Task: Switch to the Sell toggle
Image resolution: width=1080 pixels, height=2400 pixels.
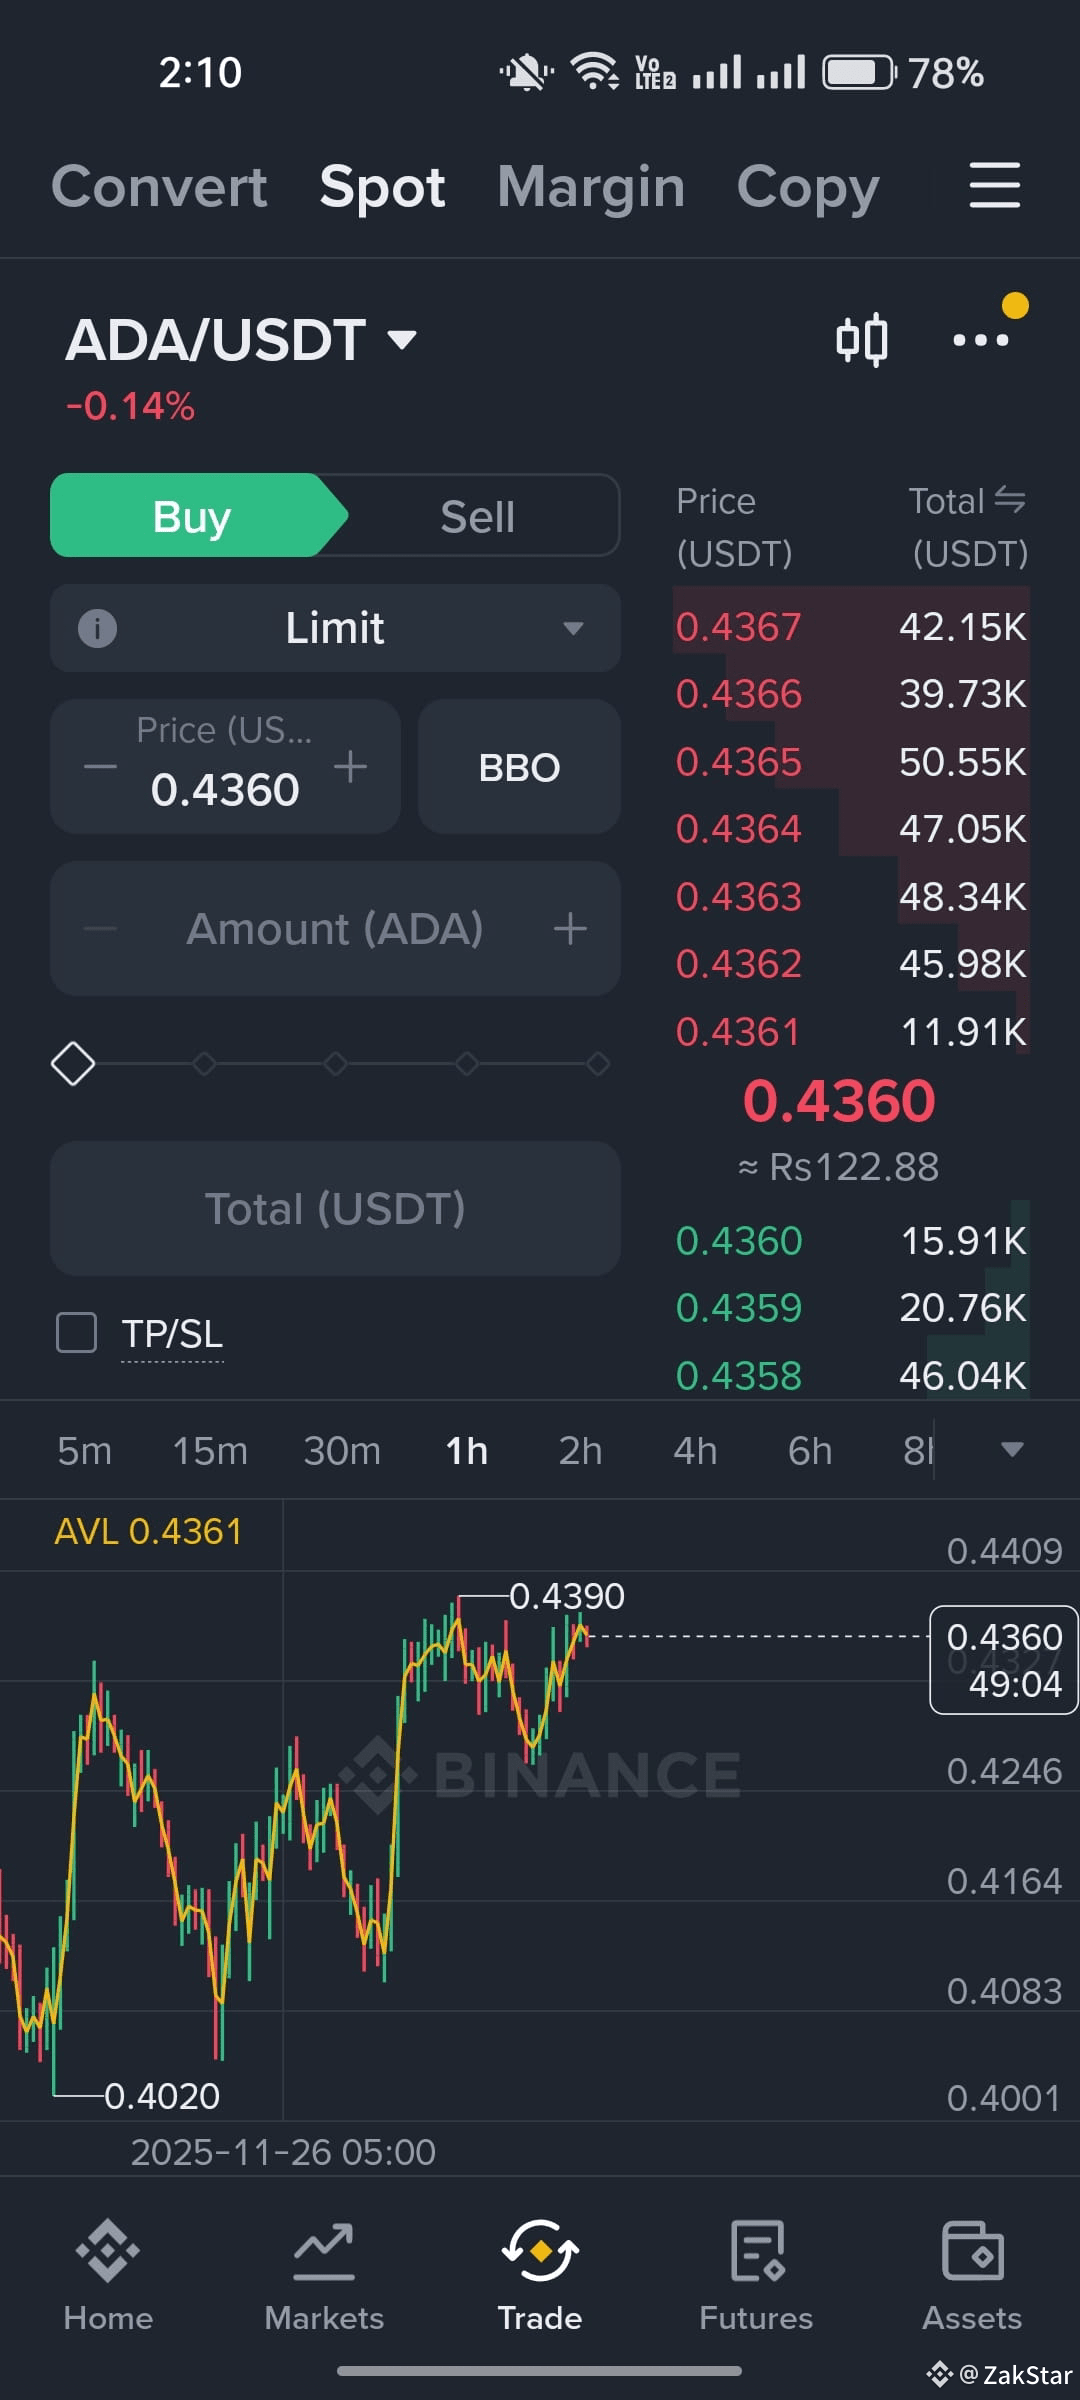Action: tap(478, 516)
